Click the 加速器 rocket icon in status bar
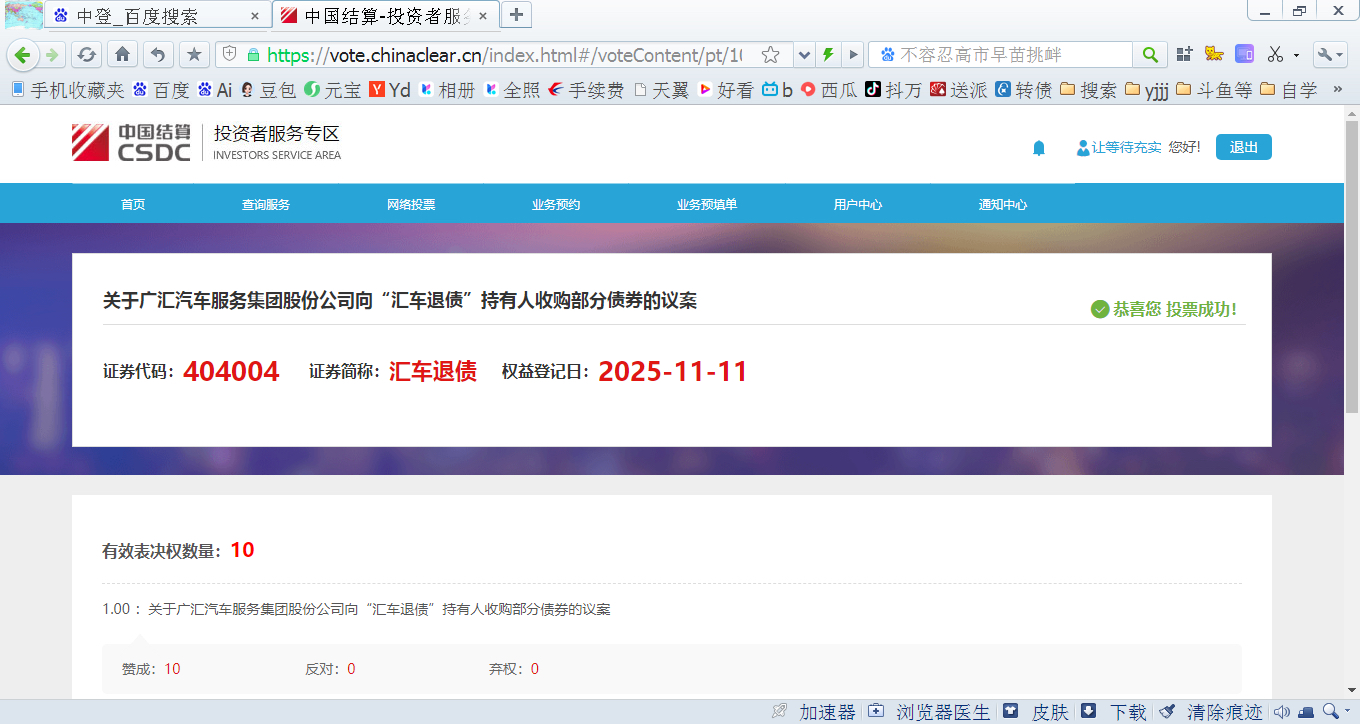Image resolution: width=1360 pixels, height=724 pixels. click(780, 712)
